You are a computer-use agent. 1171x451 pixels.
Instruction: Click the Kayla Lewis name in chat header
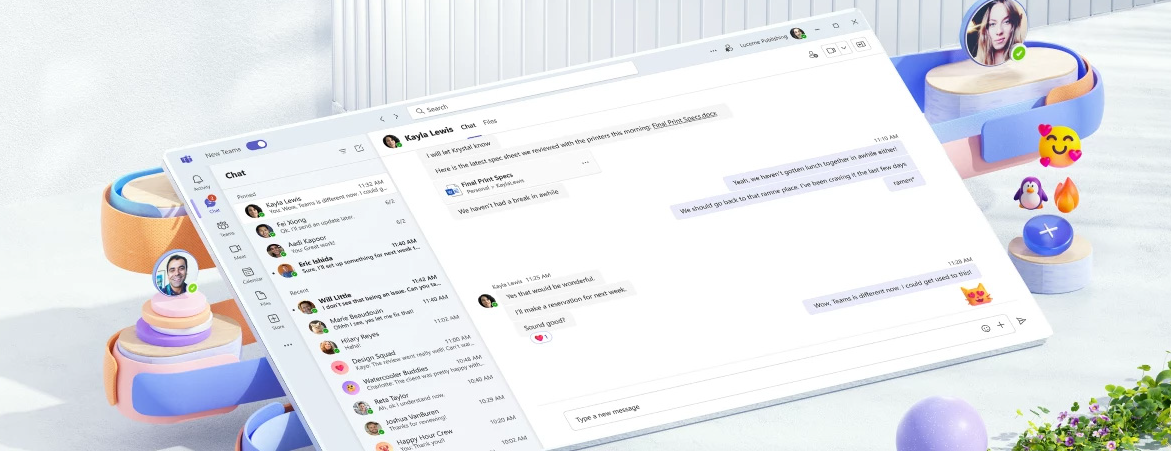[x=429, y=133]
